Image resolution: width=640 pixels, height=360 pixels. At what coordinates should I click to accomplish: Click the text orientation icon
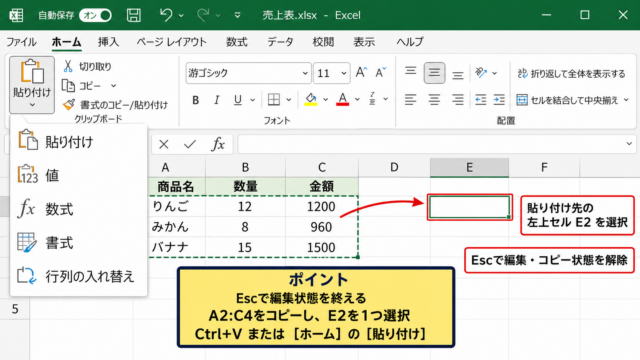click(481, 73)
